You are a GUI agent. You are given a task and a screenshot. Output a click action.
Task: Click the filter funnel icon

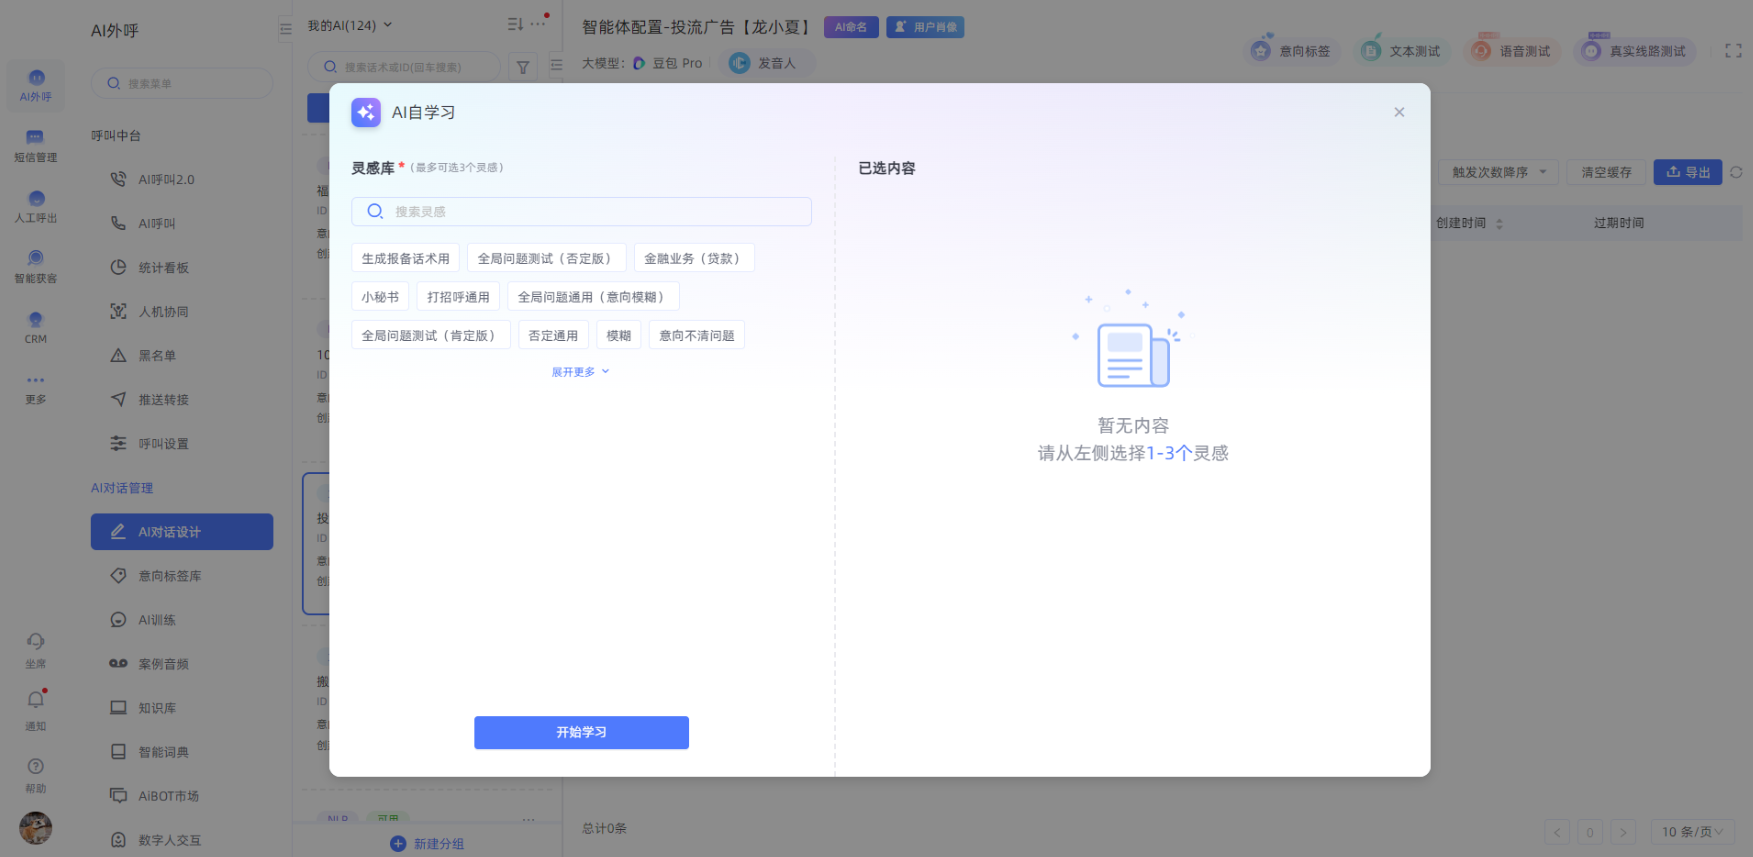523,67
